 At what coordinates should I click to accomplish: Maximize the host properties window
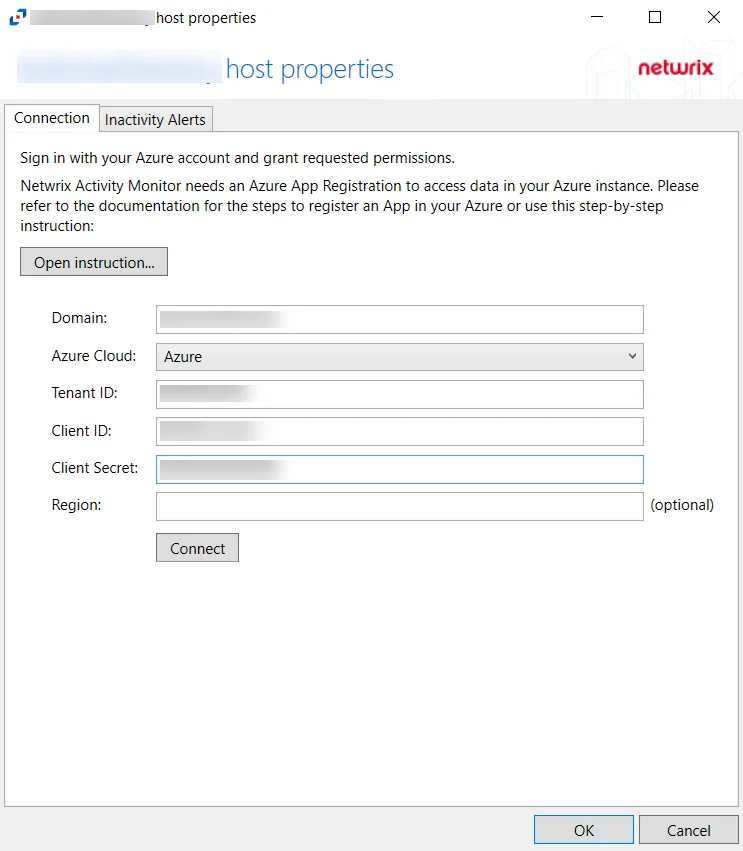click(655, 17)
